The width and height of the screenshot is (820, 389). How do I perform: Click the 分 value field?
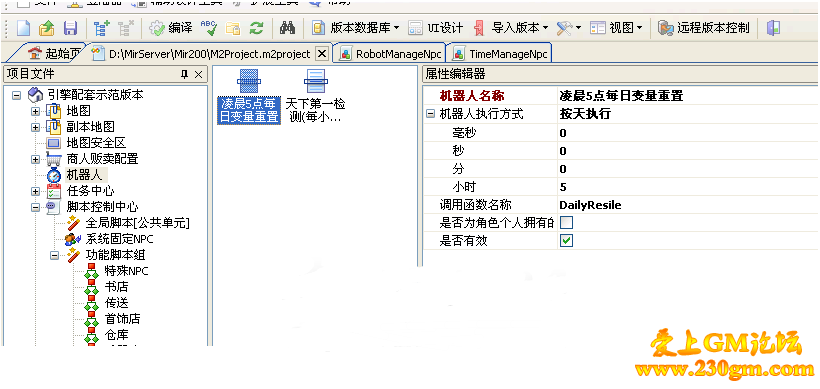(x=688, y=169)
